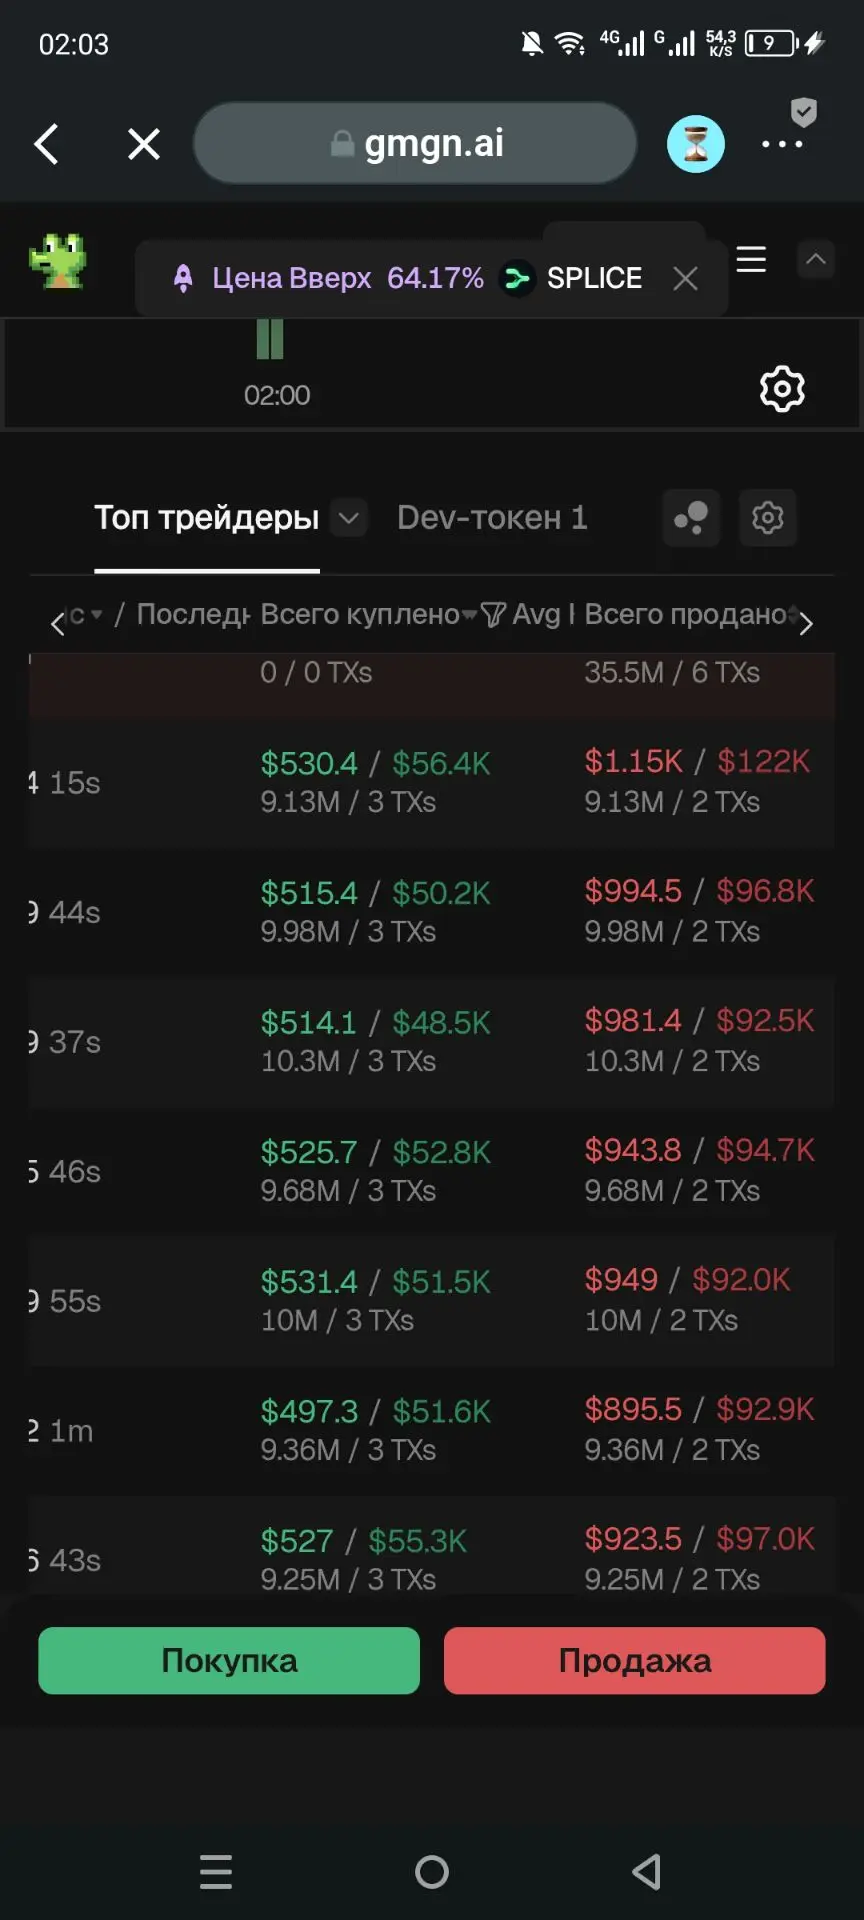The width and height of the screenshot is (864, 1920).
Task: Select the $1.15K sold value
Action: click(634, 762)
